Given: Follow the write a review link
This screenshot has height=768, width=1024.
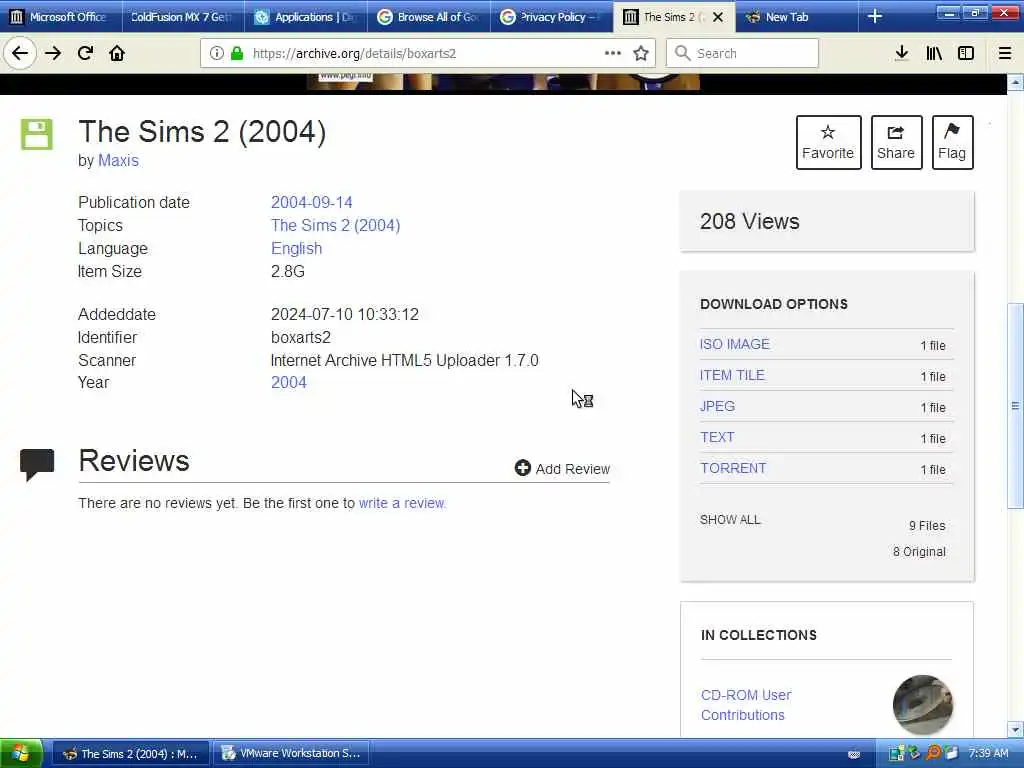Looking at the screenshot, I should [x=402, y=503].
